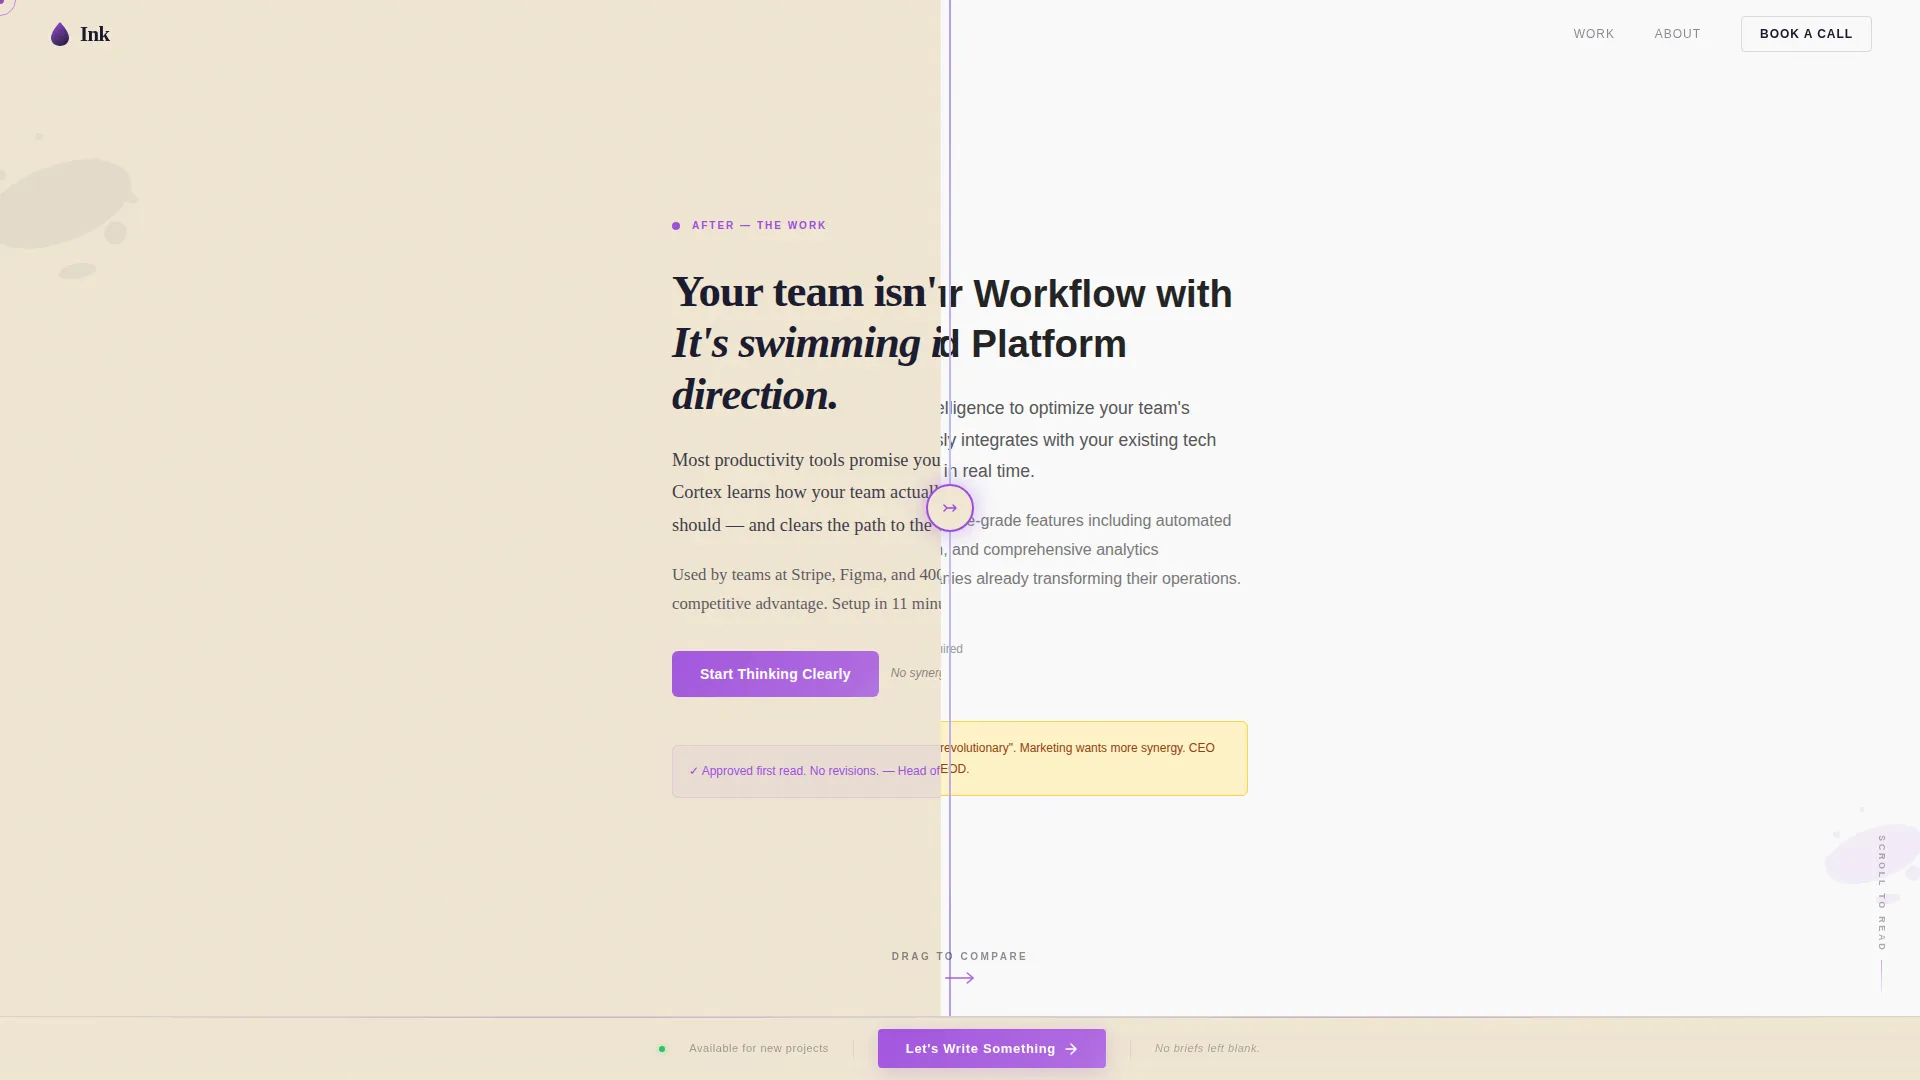Click the purple arrow under Drag to Compare

(x=959, y=978)
